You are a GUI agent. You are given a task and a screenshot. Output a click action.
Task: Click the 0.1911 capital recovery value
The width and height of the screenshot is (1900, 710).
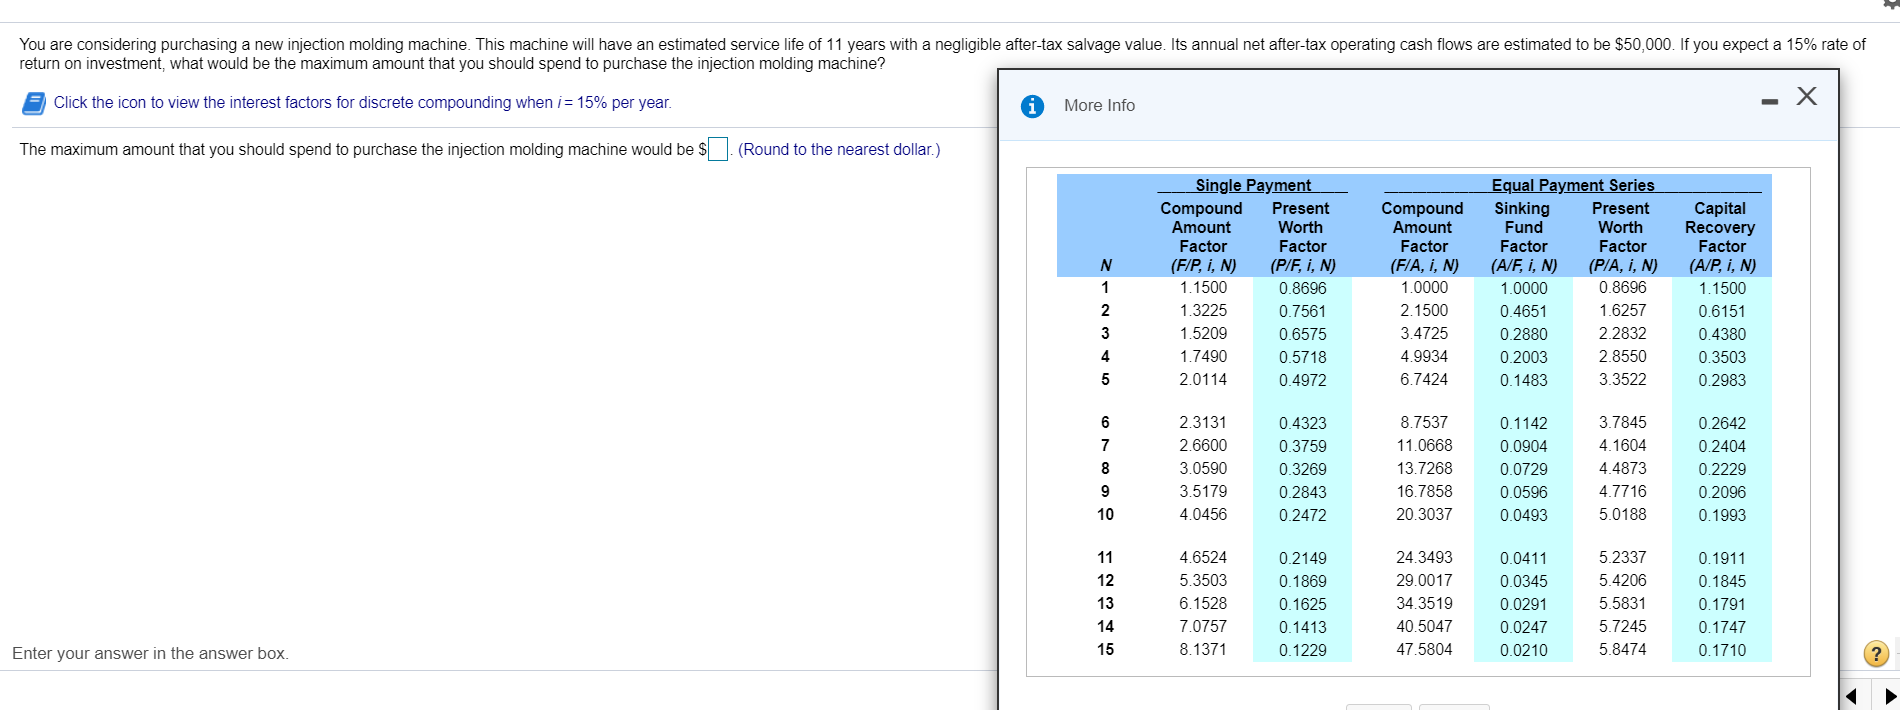[x=1722, y=559]
